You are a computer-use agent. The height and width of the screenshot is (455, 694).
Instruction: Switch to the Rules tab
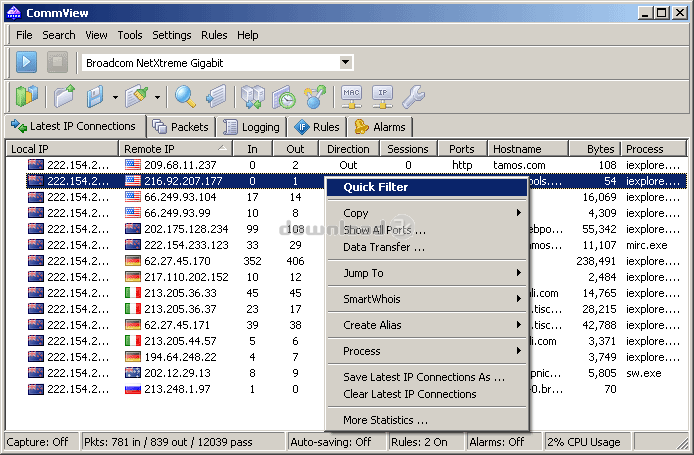pyautogui.click(x=317, y=127)
